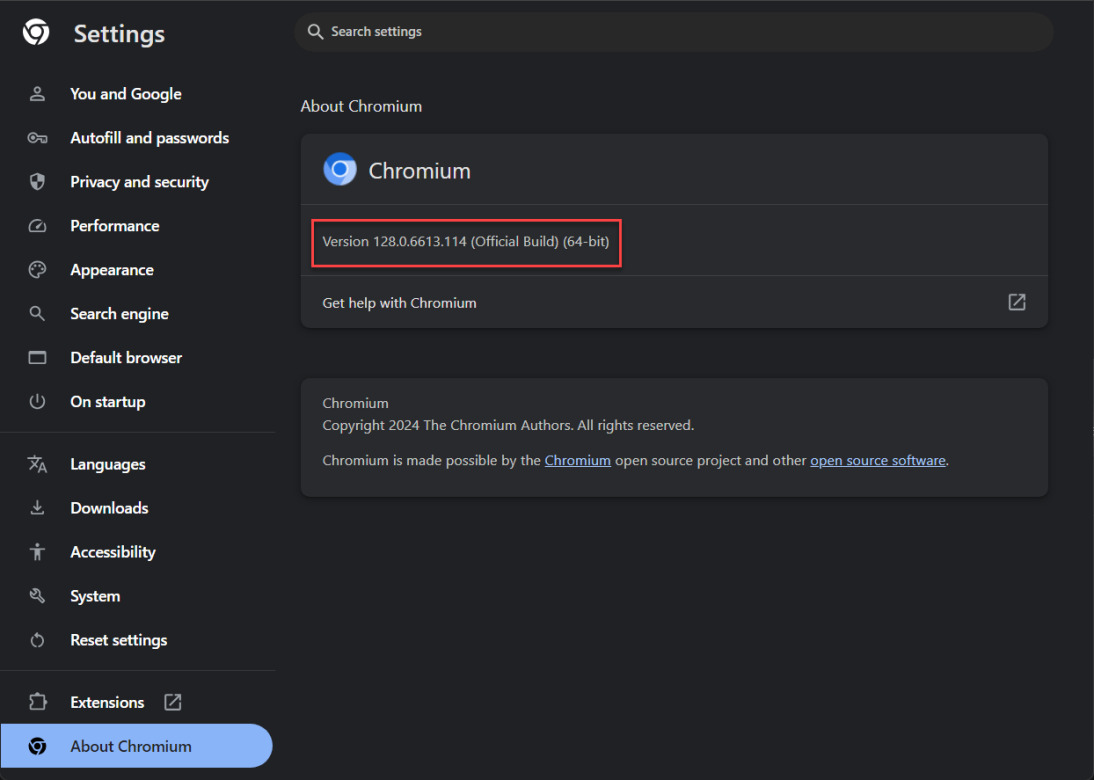Open the Reset settings section

point(118,640)
